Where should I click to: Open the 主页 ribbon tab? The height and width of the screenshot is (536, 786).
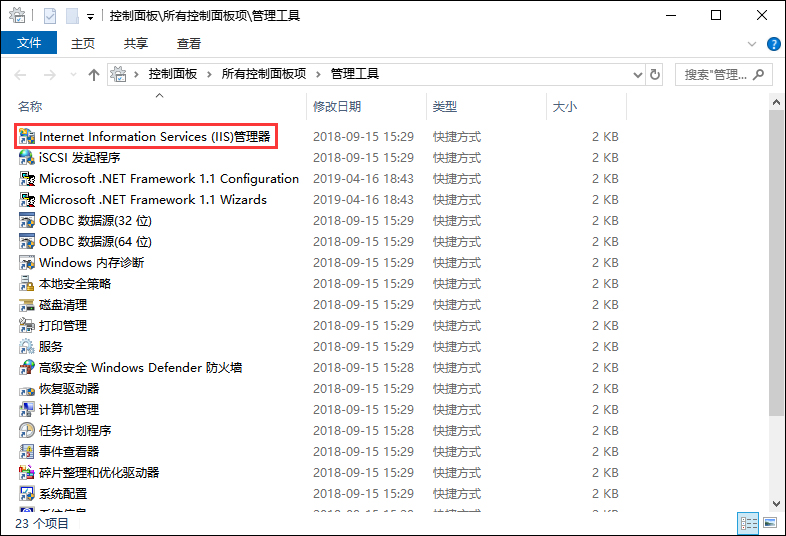[x=83, y=44]
